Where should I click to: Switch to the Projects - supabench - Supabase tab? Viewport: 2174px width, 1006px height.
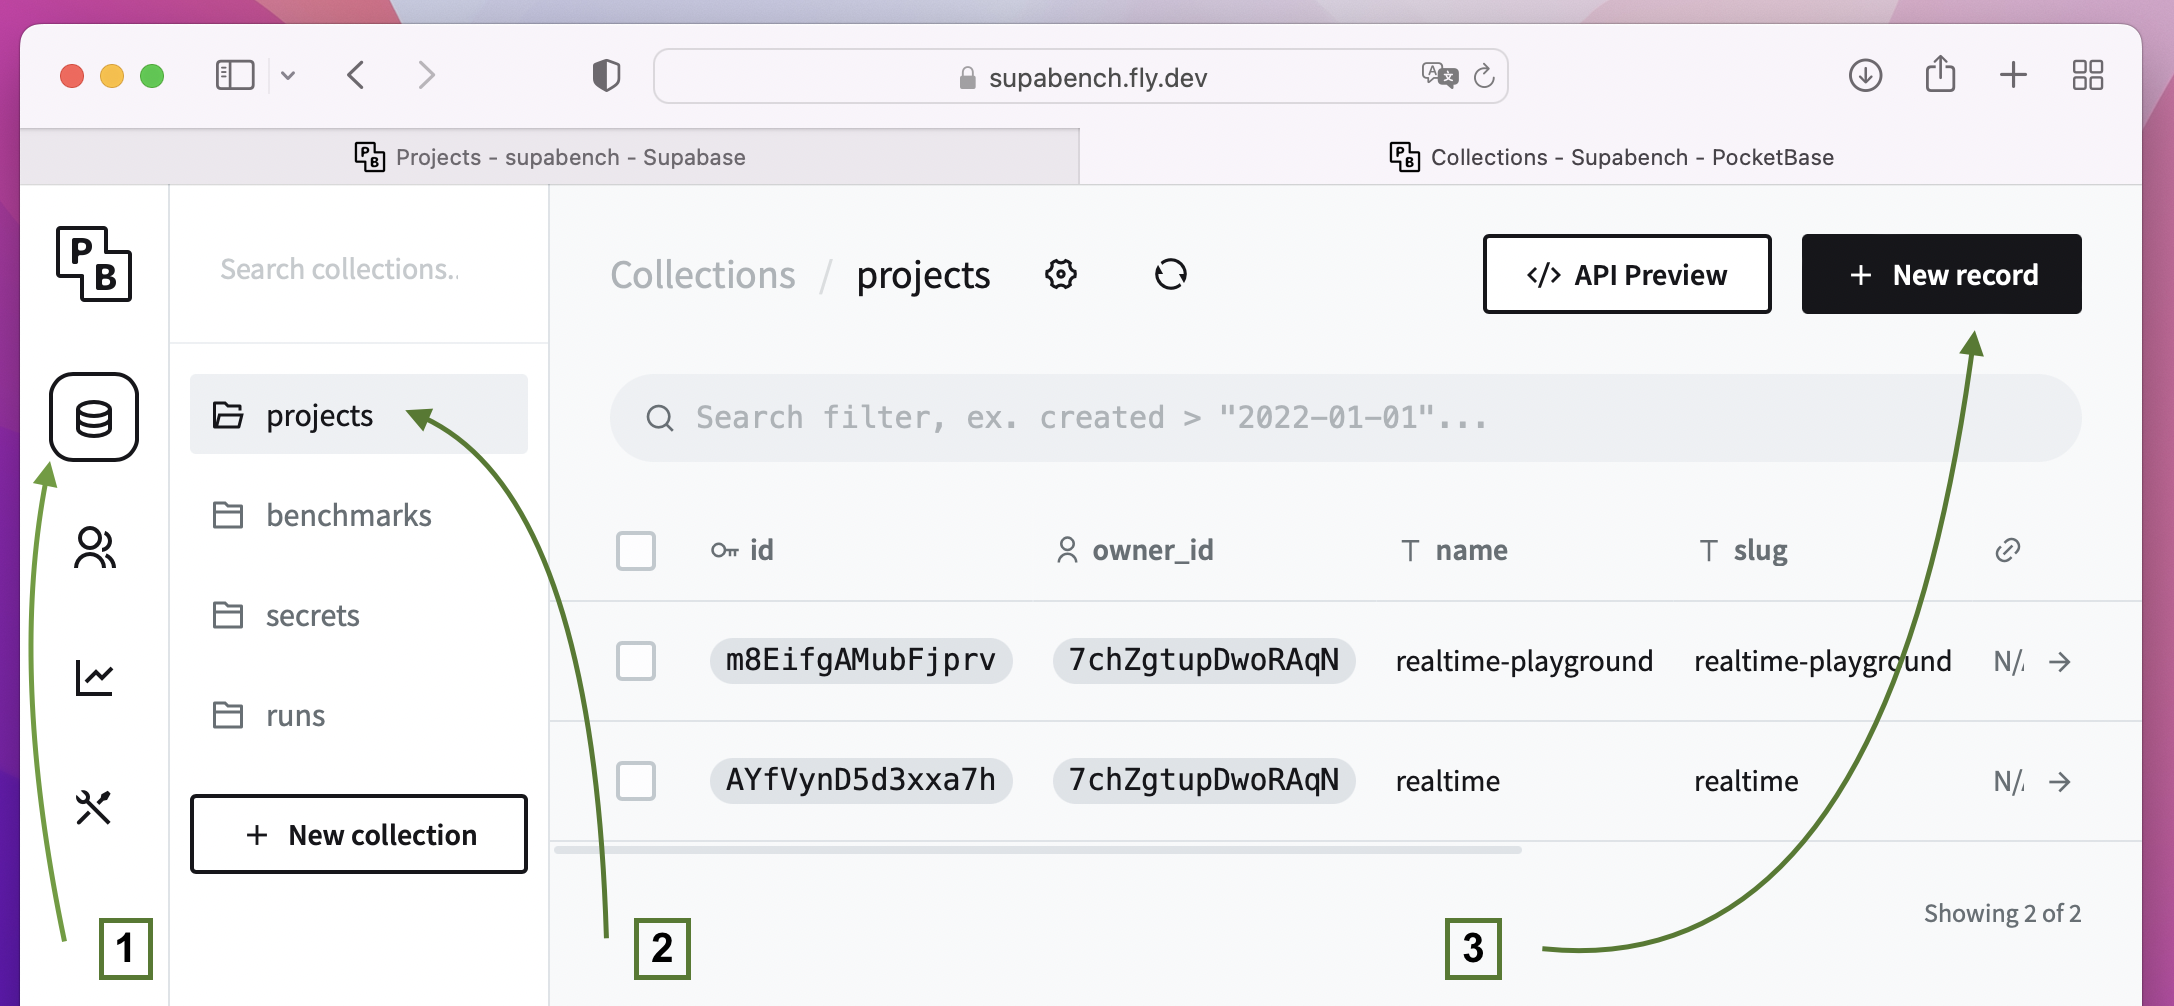pos(550,157)
